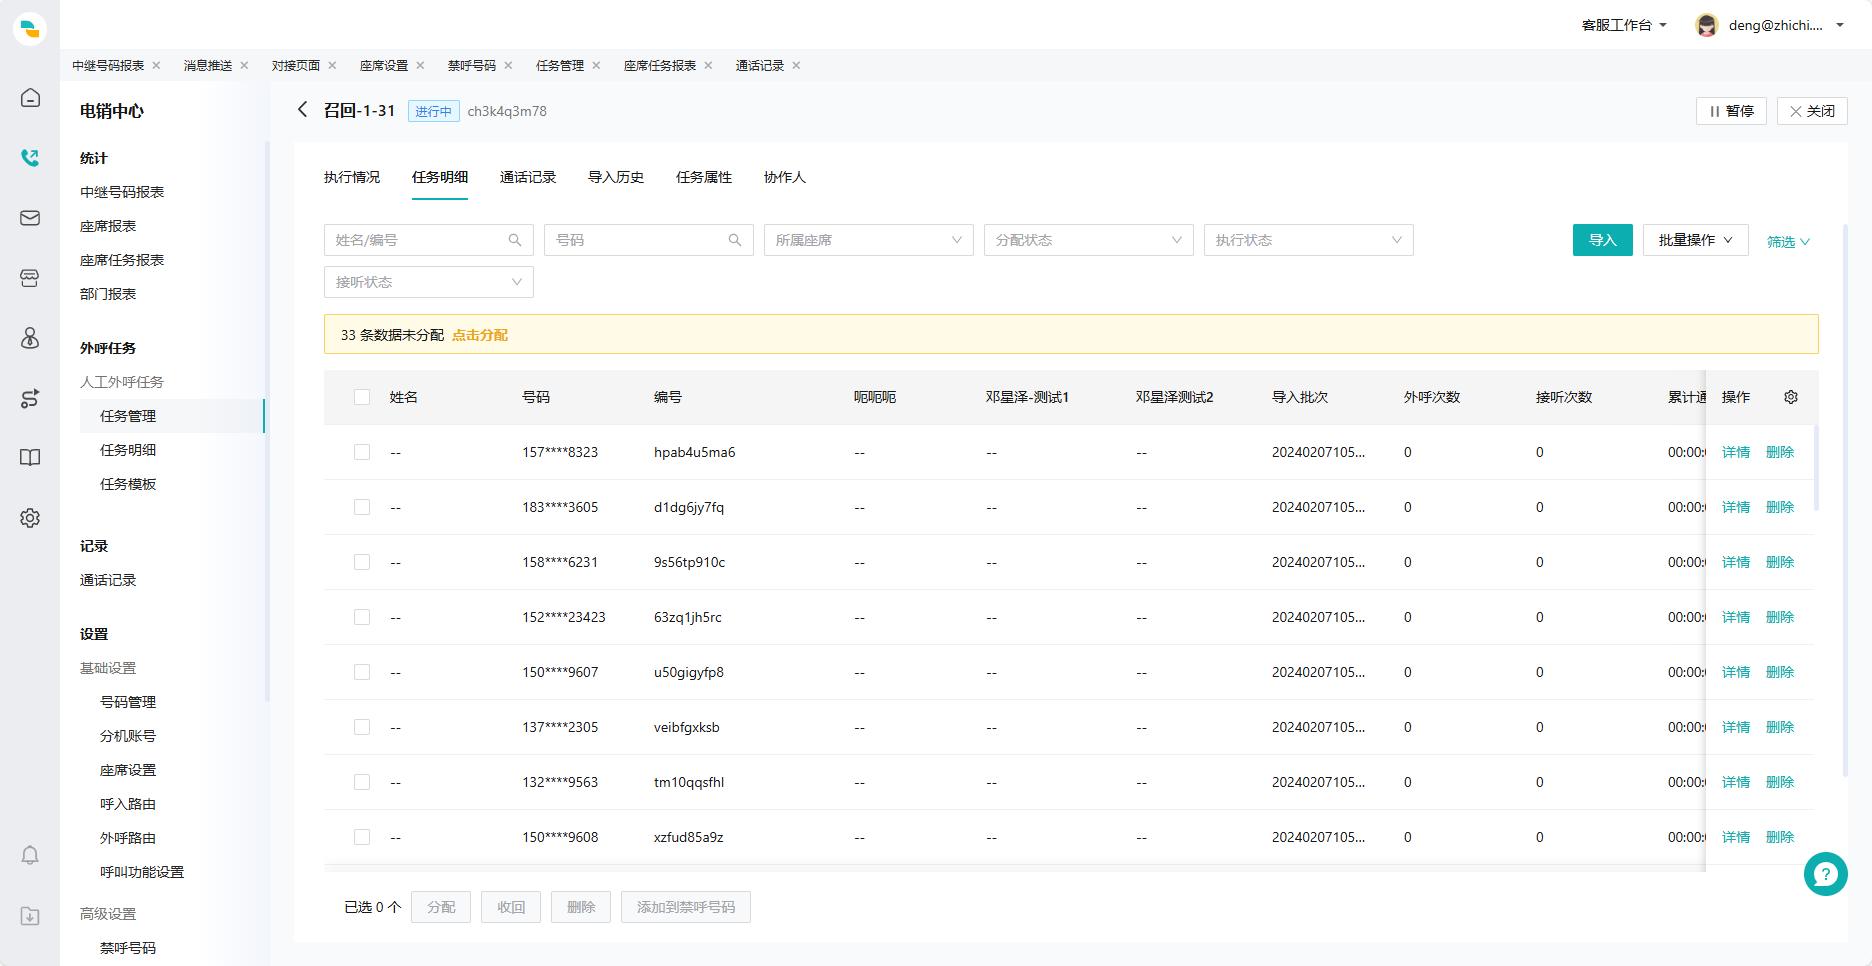Close the 通话记录 tab
Viewport: 1872px width, 966px height.
[x=796, y=65]
